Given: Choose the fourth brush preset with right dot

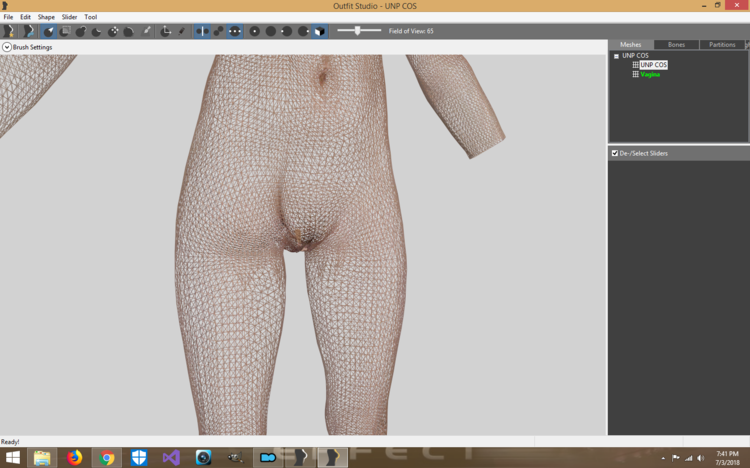Looking at the screenshot, I should [303, 31].
